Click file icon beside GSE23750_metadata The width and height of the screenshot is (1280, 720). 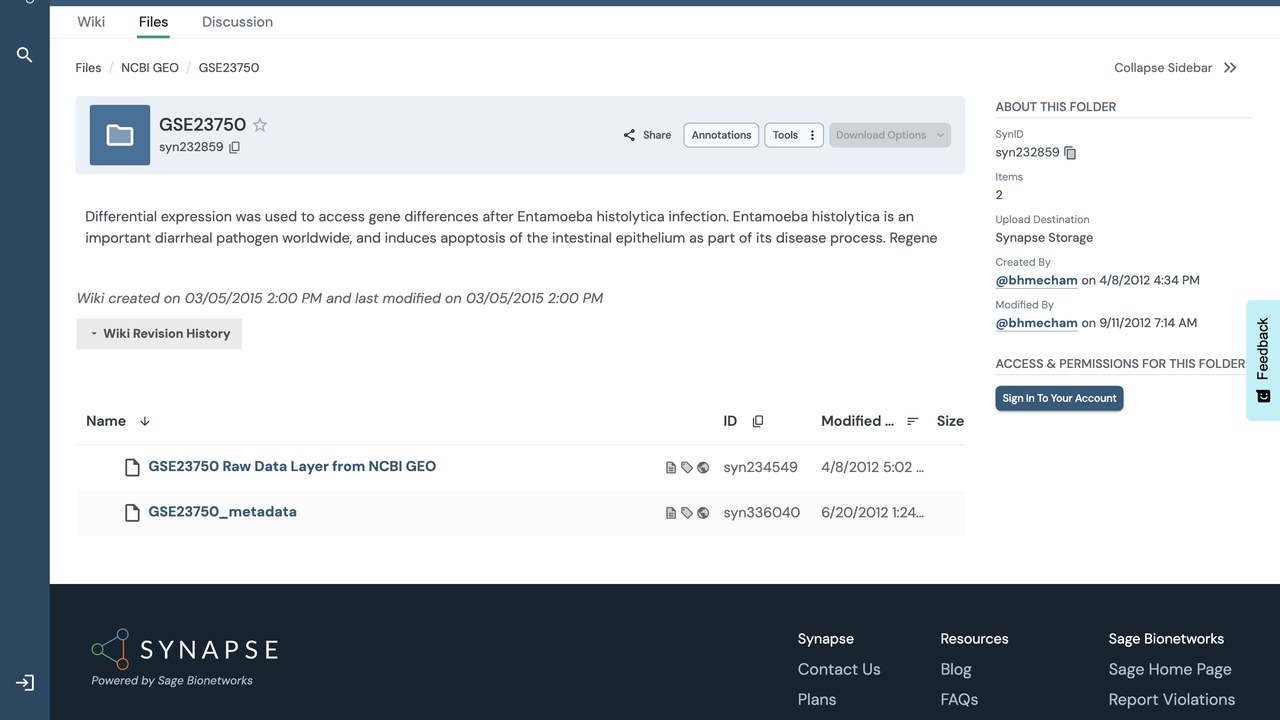point(132,513)
